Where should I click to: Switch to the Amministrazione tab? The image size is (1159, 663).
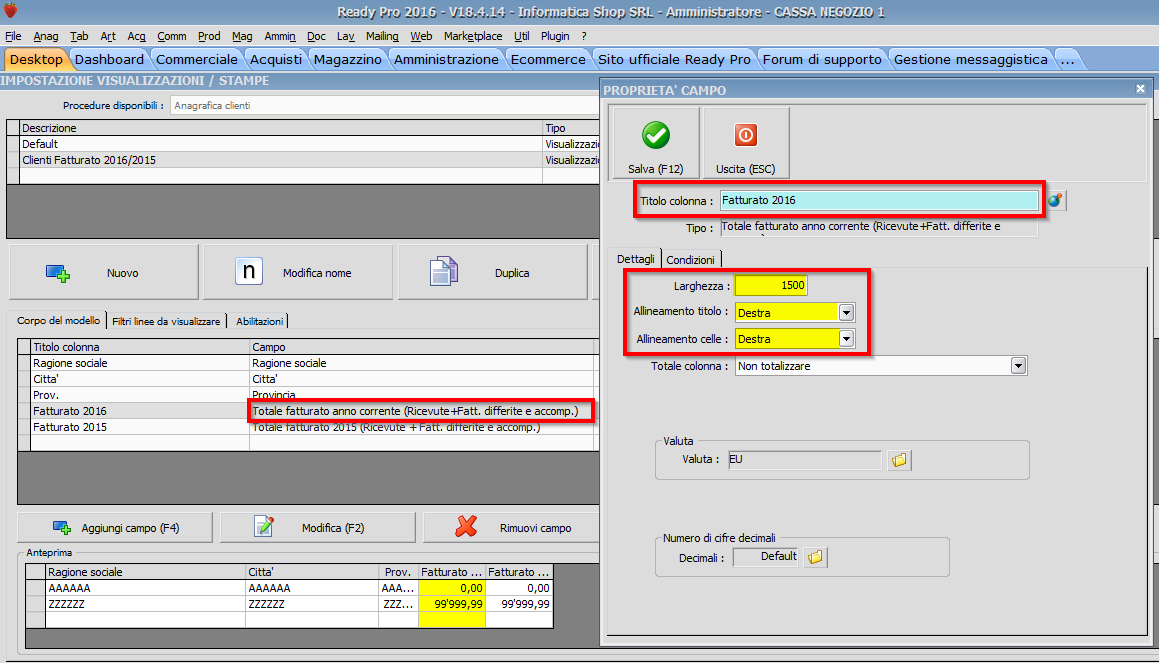446,59
